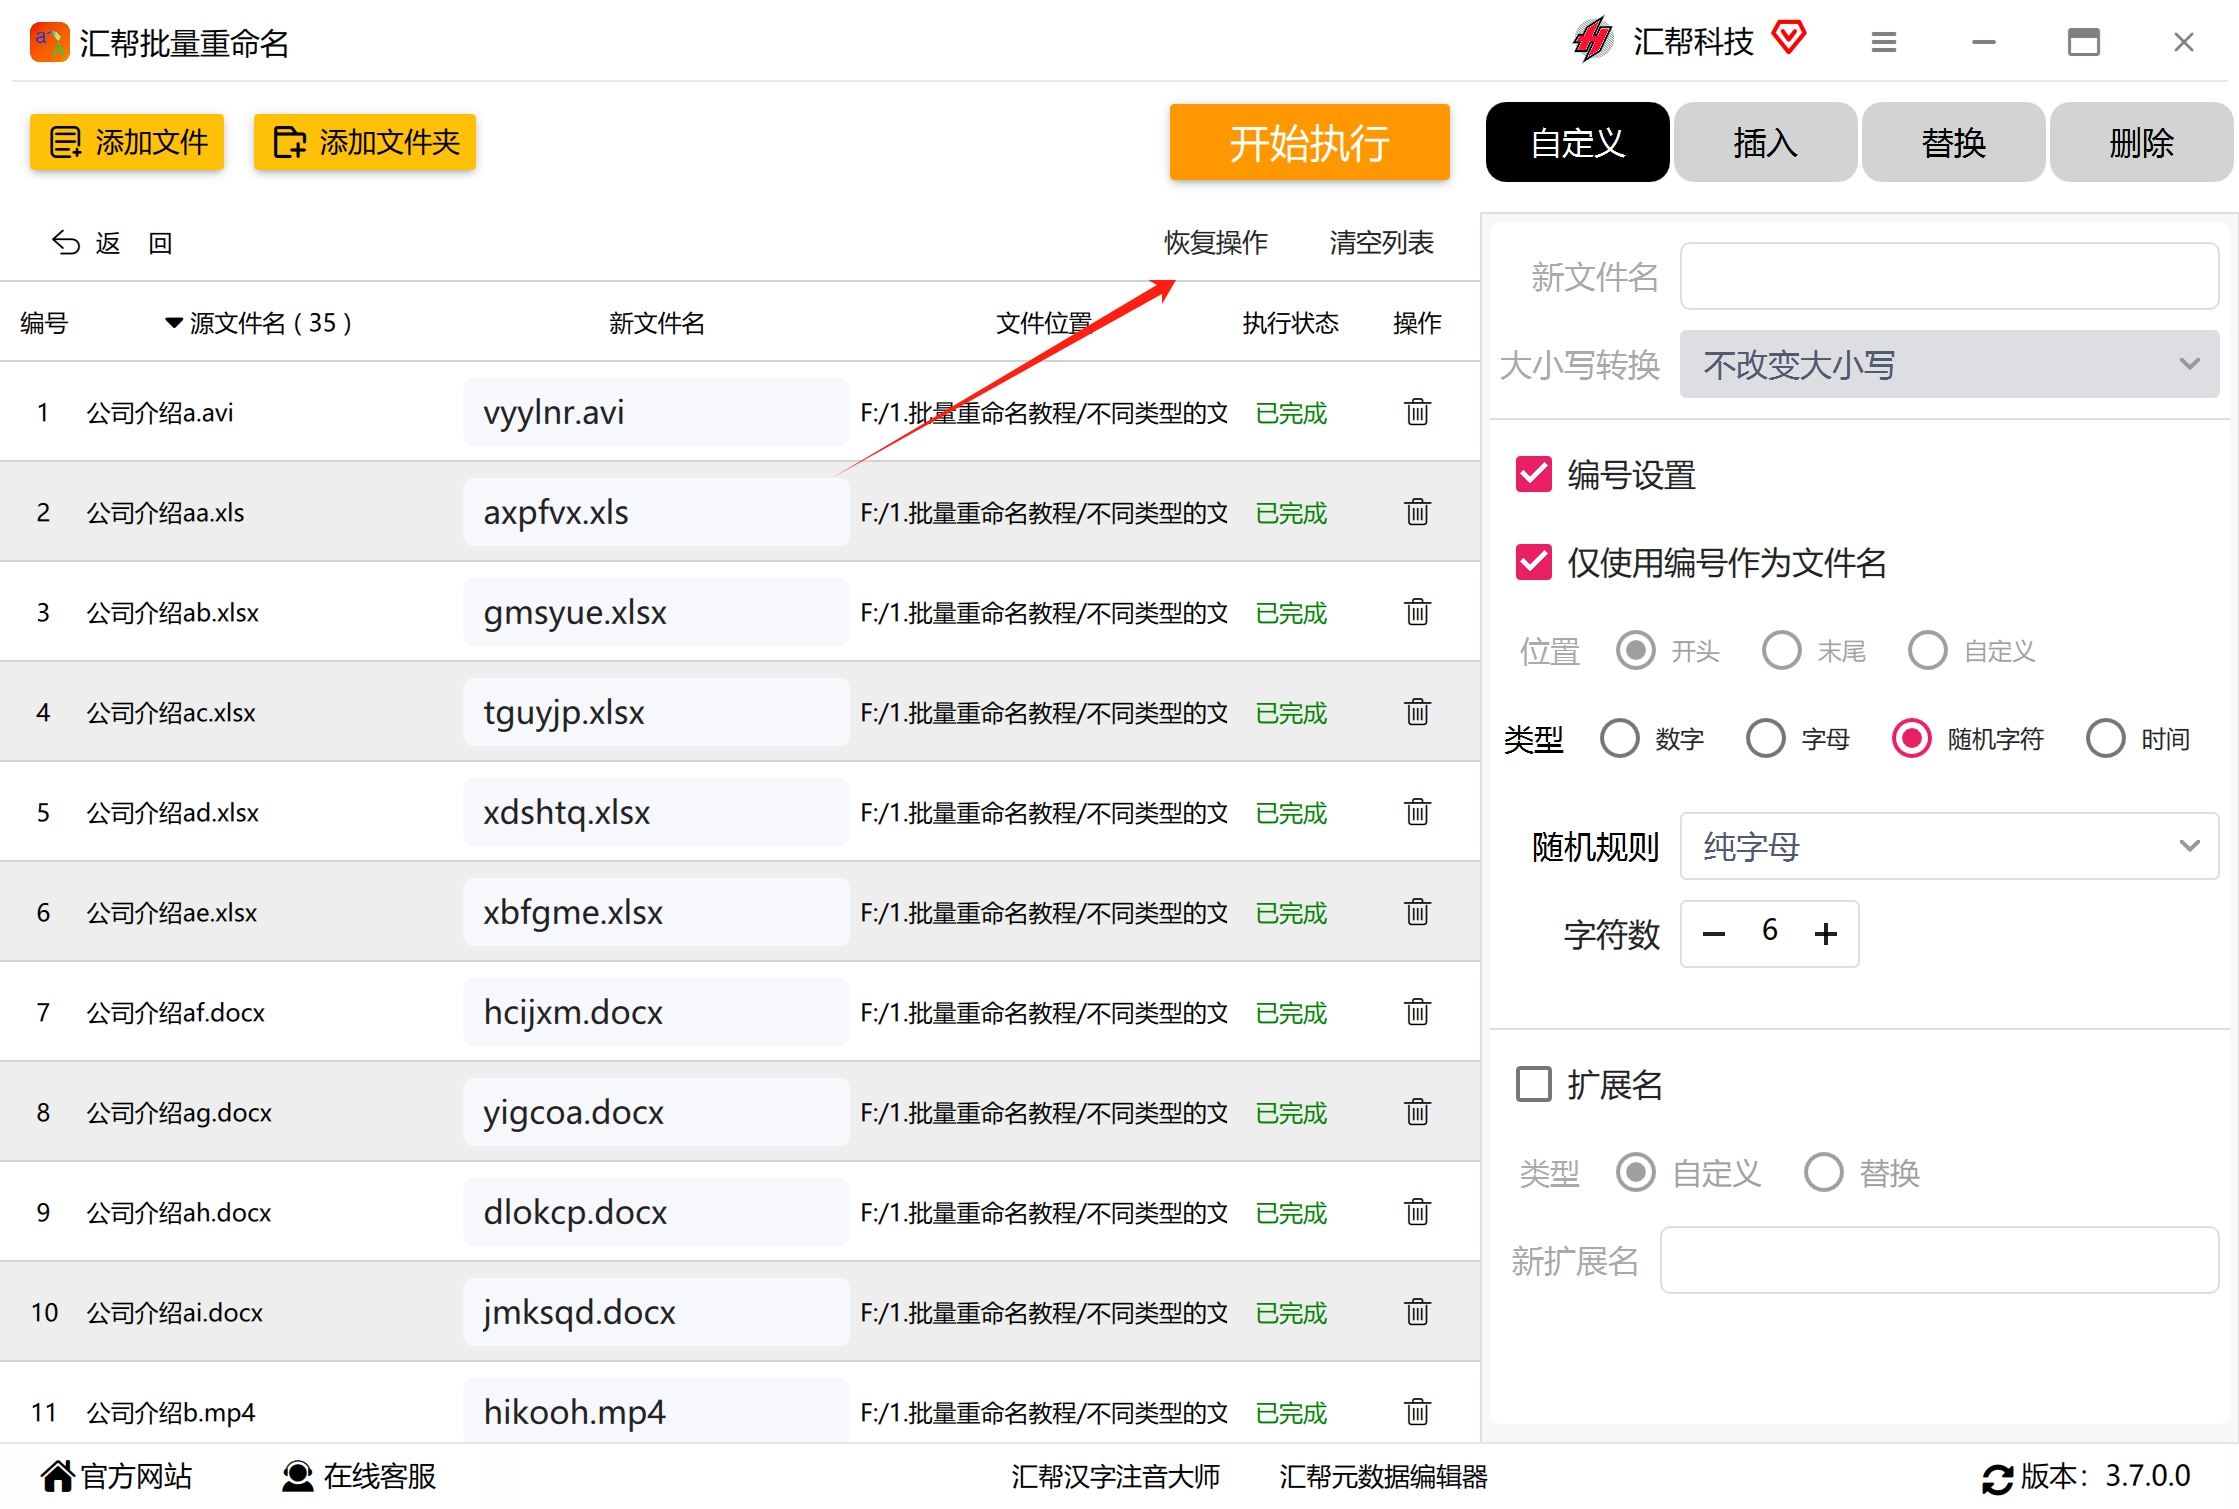Image resolution: width=2239 pixels, height=1509 pixels.
Task: Open 汇帮汉字注音大师 link
Action: 1115,1476
